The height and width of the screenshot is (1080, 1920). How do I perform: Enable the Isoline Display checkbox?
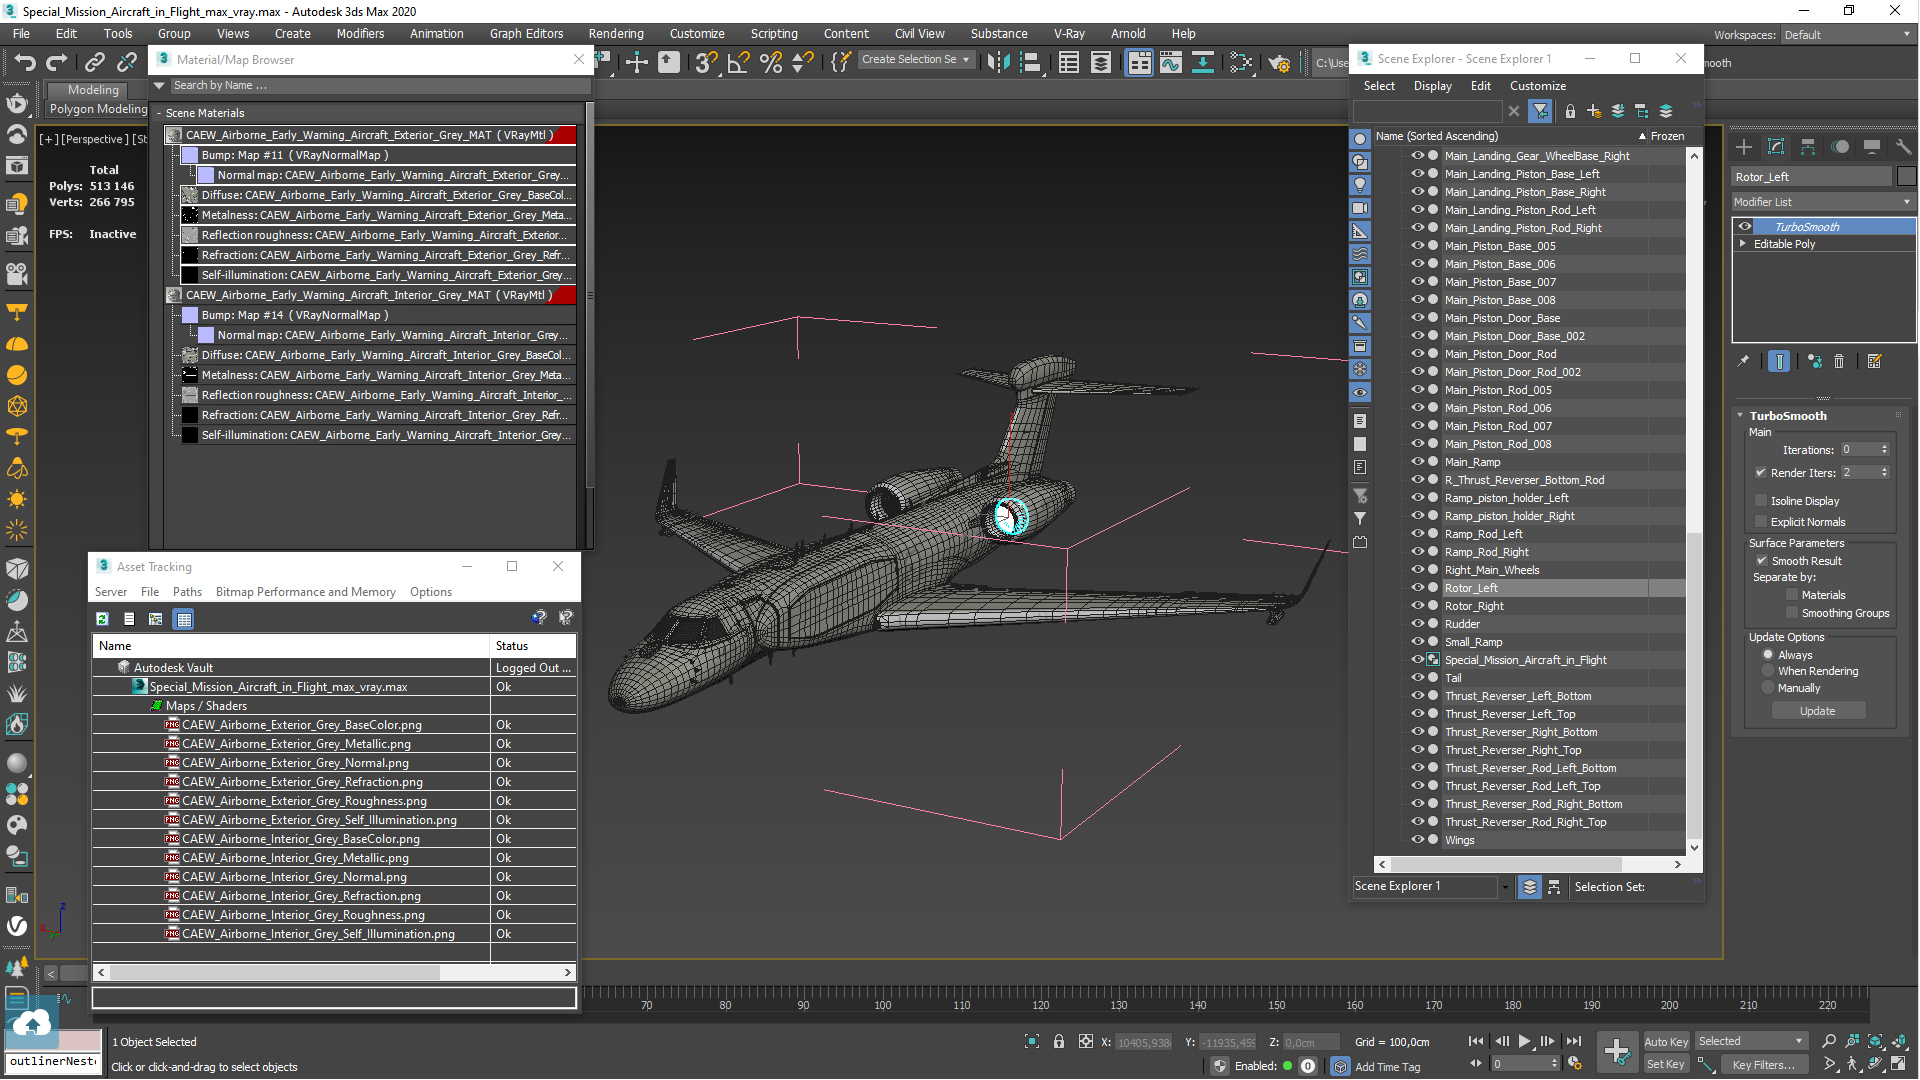pyautogui.click(x=1761, y=501)
